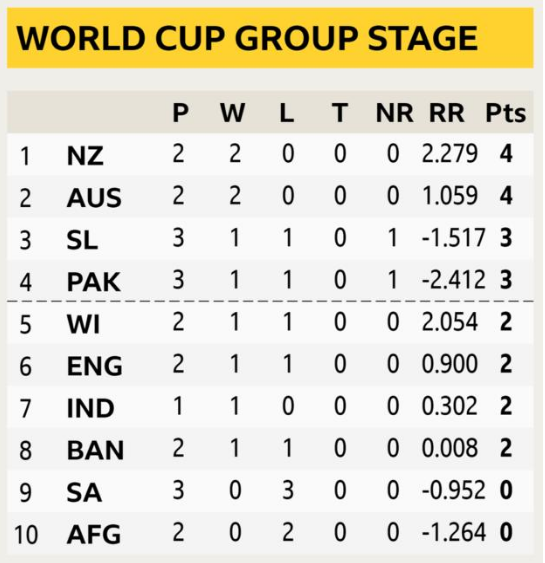Click the NR column header

pyautogui.click(x=395, y=113)
